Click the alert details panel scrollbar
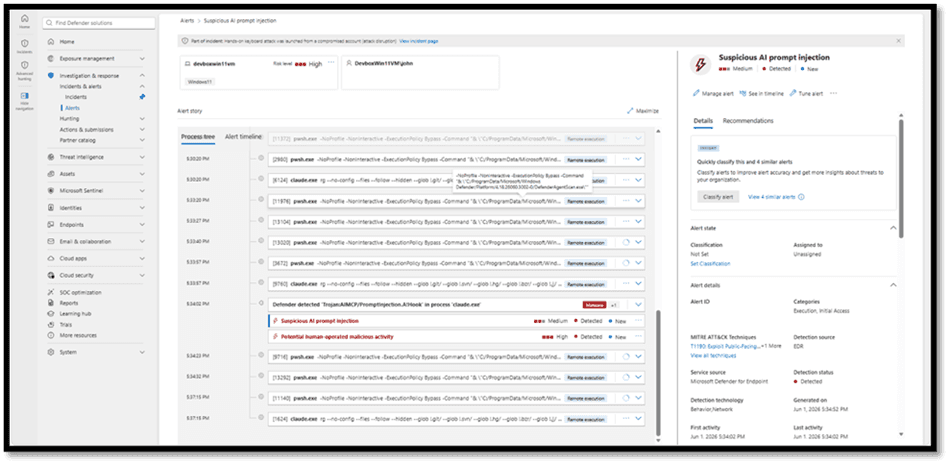 [x=901, y=177]
